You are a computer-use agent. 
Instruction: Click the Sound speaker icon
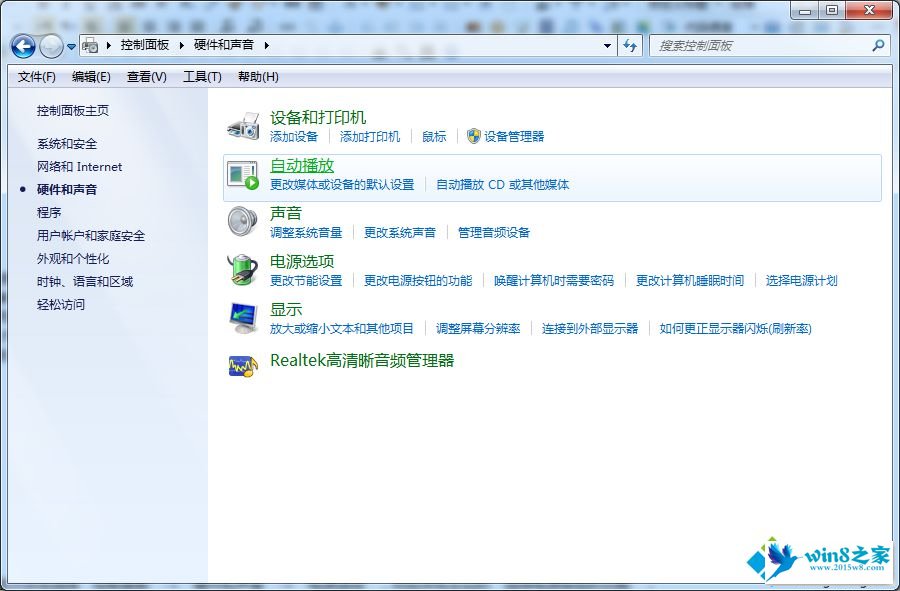243,222
